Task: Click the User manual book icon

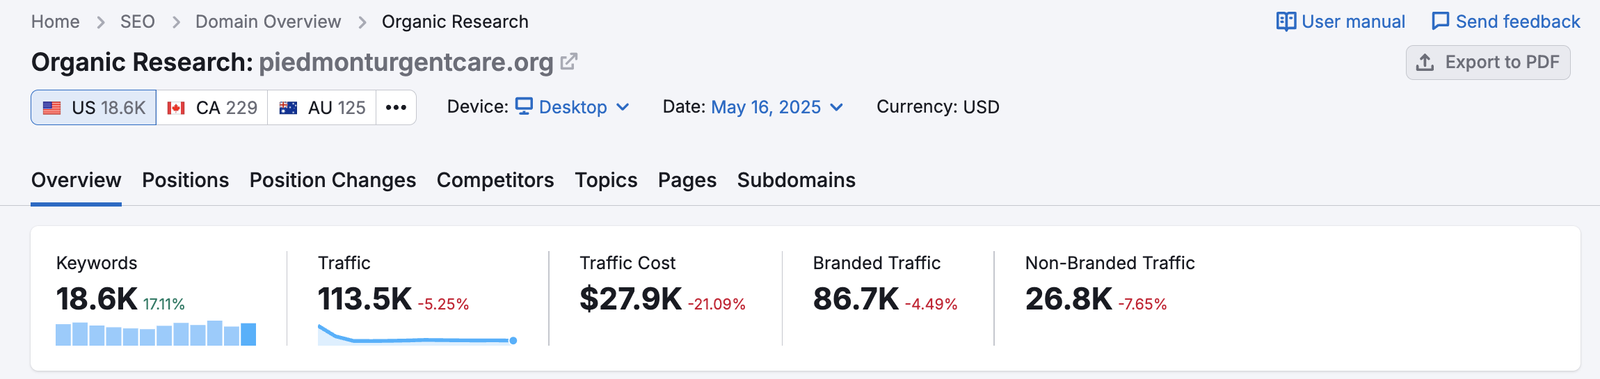Action: (1286, 21)
